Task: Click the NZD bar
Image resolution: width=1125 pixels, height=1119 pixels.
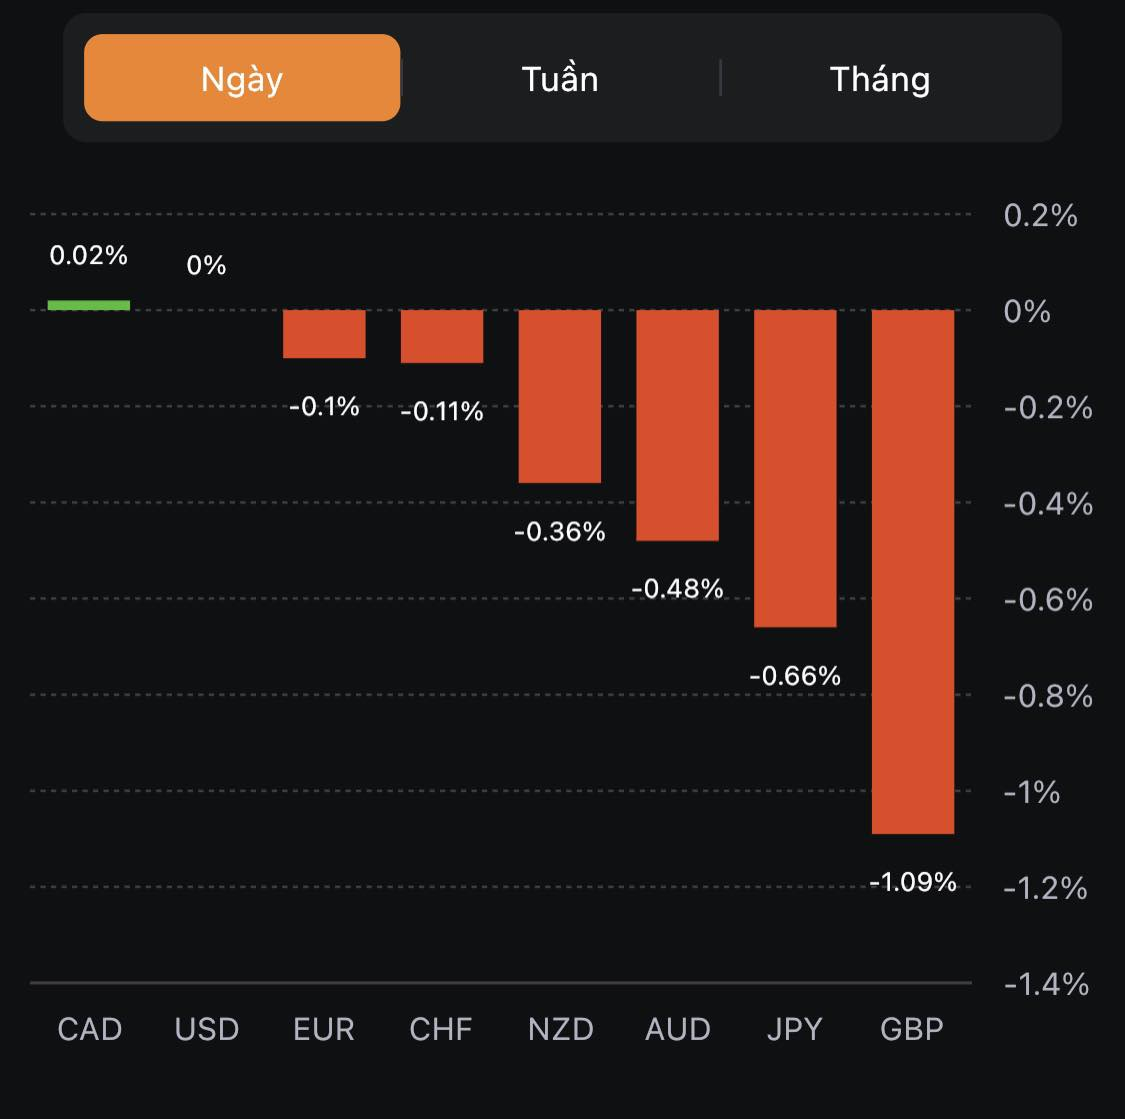Action: click(559, 396)
